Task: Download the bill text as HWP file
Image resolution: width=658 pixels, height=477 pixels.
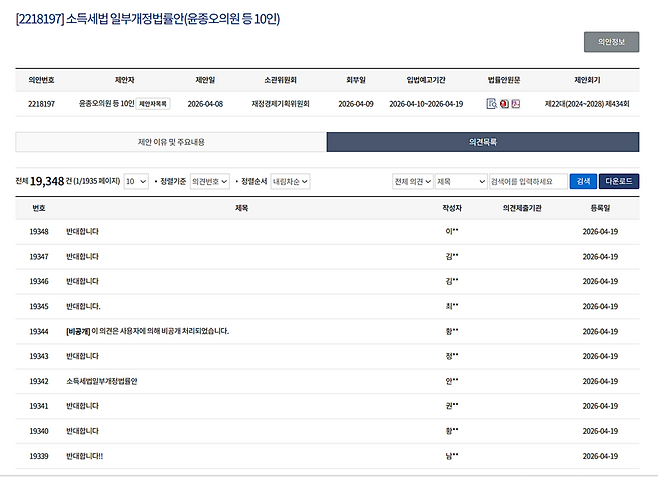Action: 504,104
